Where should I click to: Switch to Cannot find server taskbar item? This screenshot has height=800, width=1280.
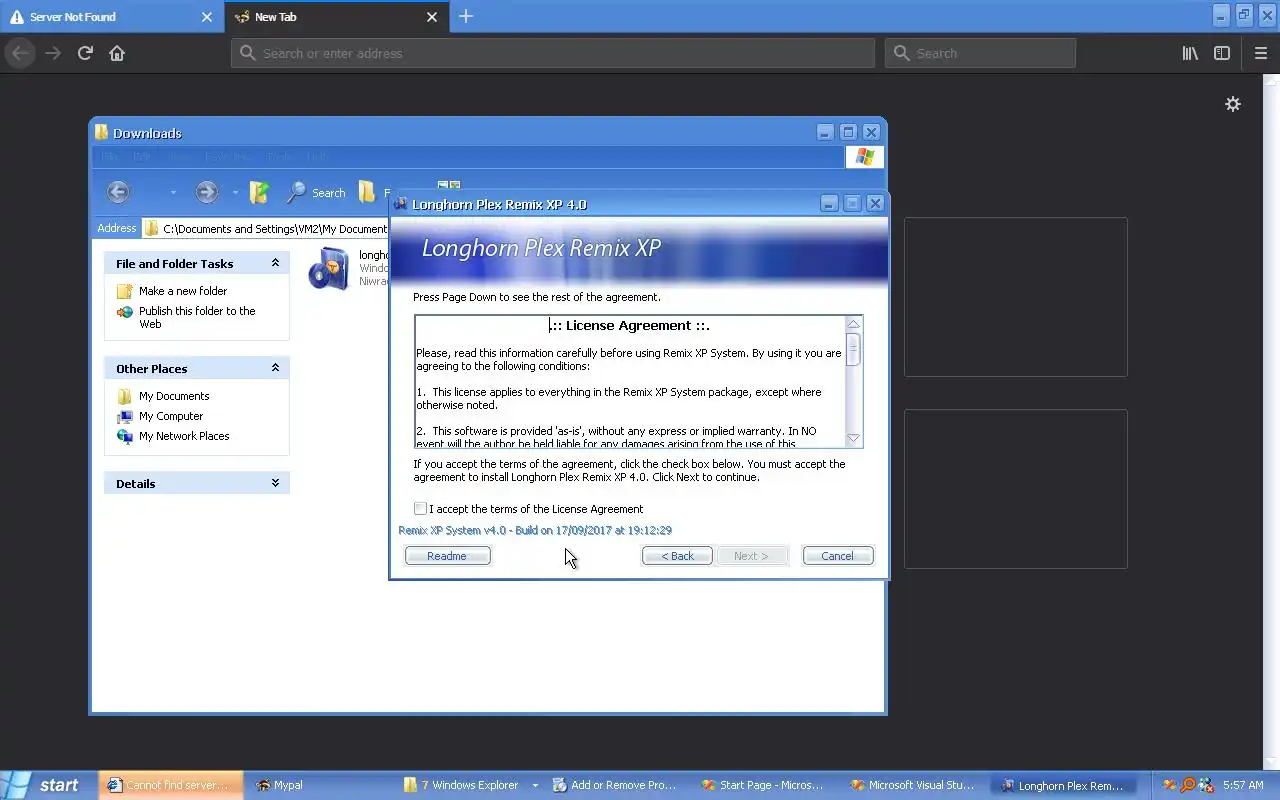coord(171,785)
